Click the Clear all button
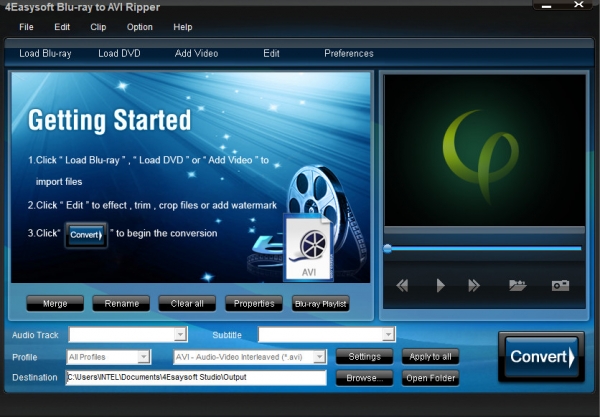Image resolution: width=600 pixels, height=417 pixels. click(x=187, y=304)
